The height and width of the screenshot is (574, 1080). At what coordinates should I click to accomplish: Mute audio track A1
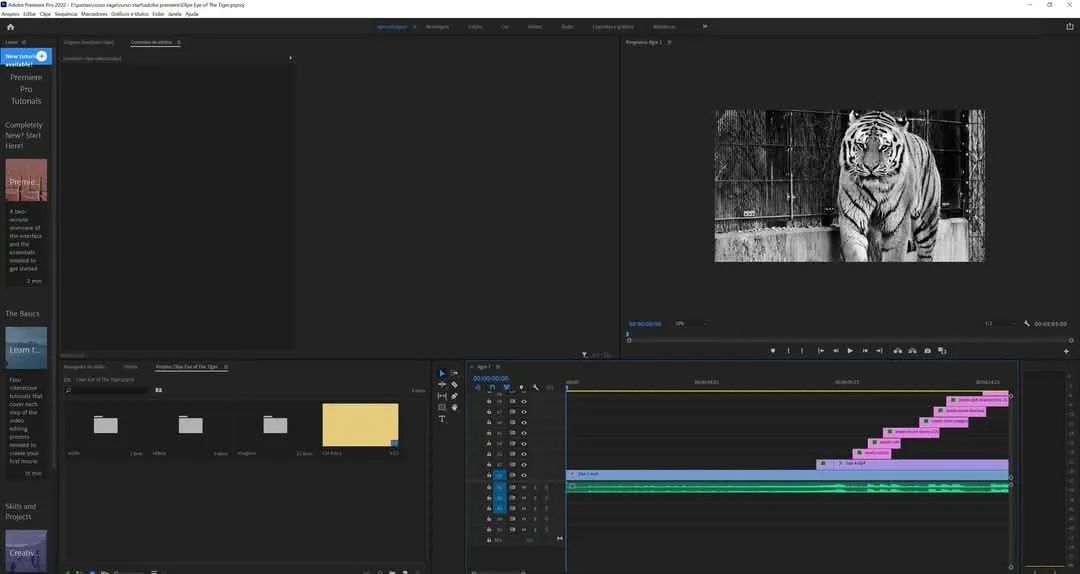click(x=524, y=487)
